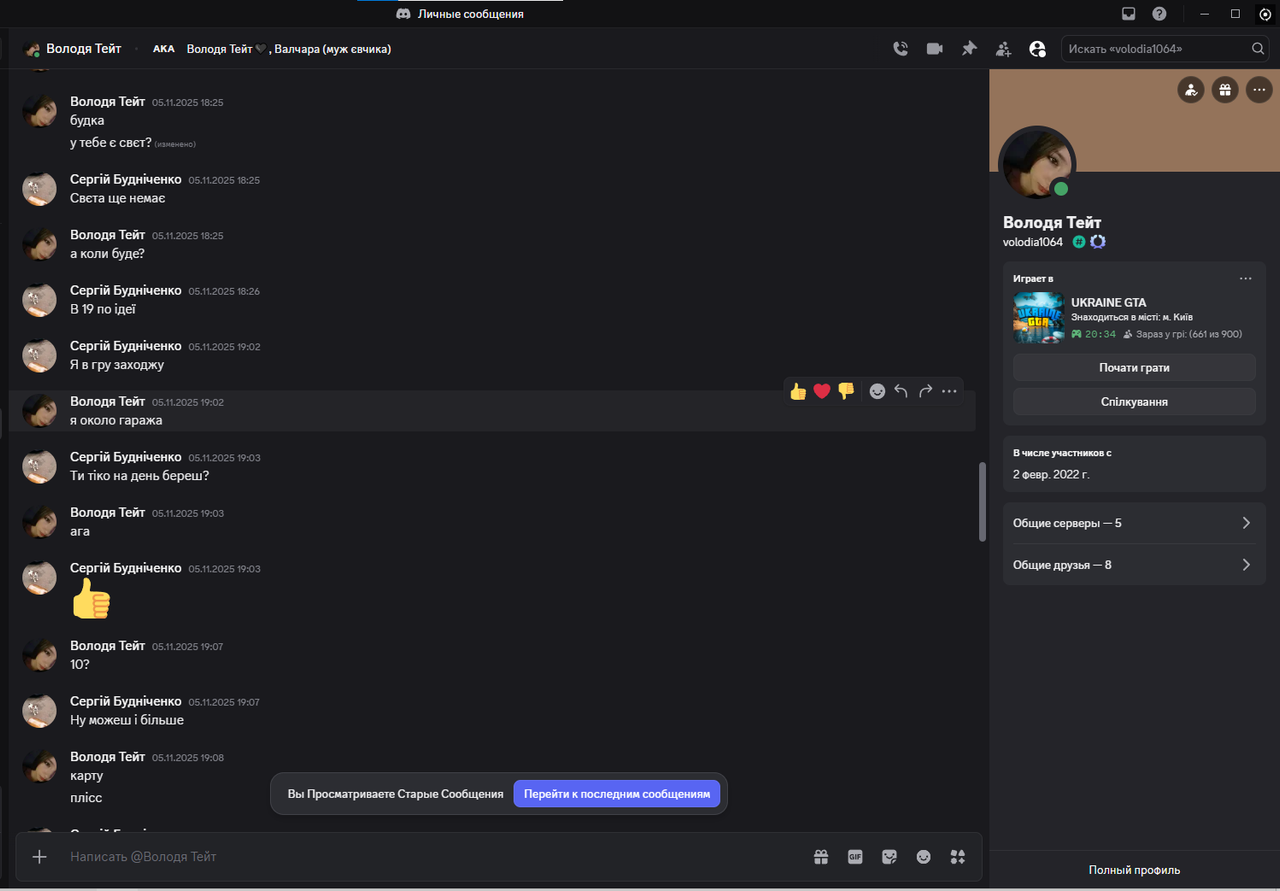Click the green hashtag badge next to volodia1064
The width and height of the screenshot is (1280, 891).
1079,242
